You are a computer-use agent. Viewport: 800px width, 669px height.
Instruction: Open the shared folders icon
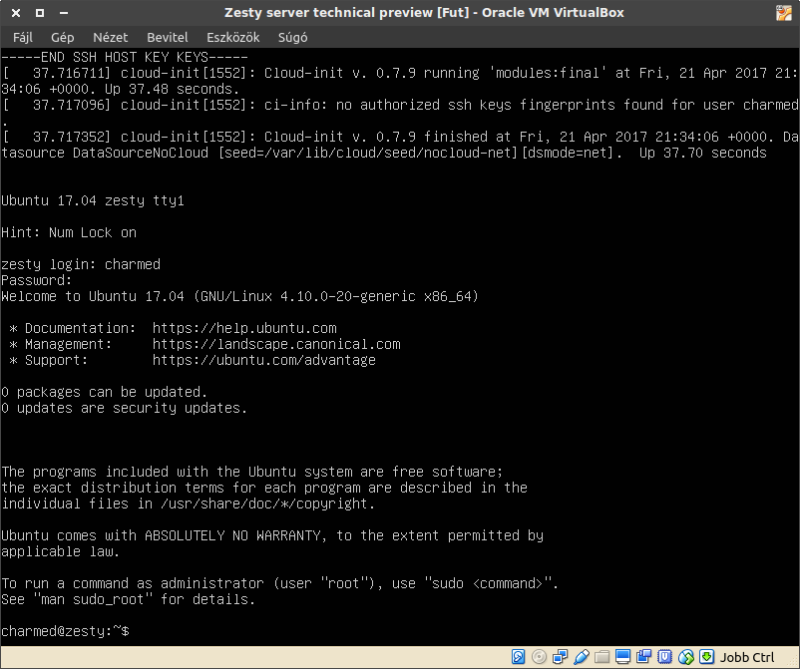coord(602,657)
